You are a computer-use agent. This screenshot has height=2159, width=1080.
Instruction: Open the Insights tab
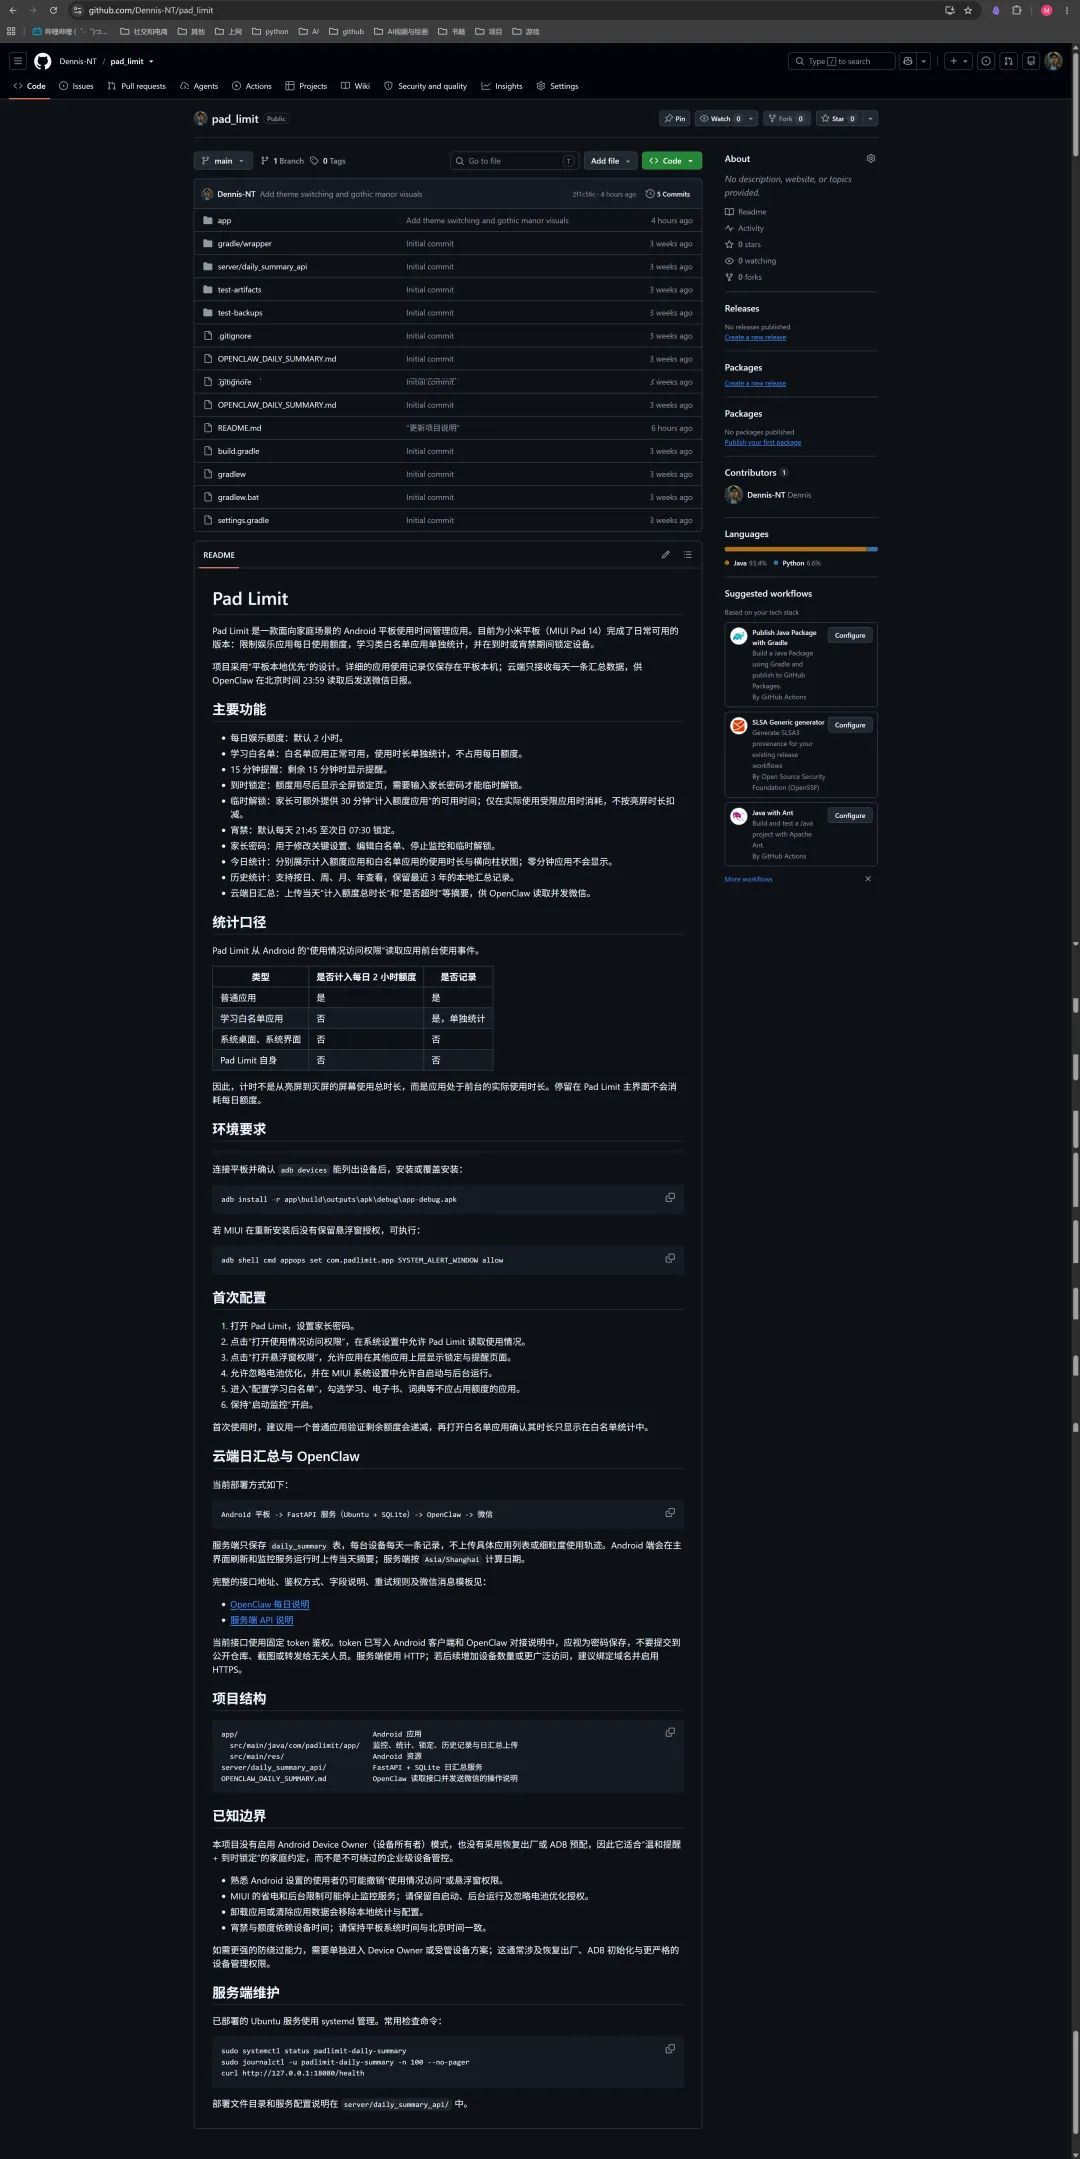click(502, 87)
